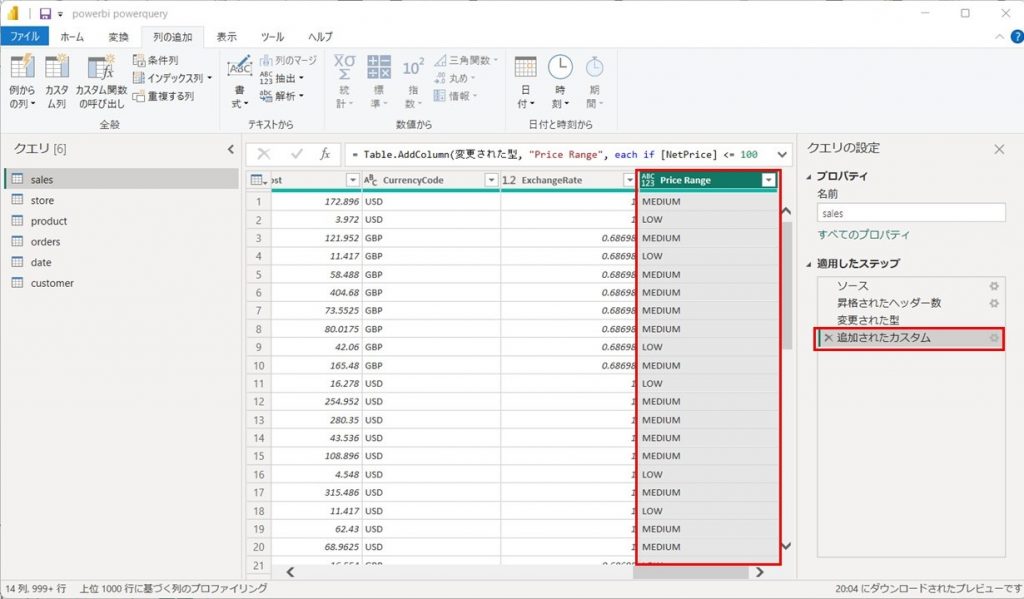1024x599 pixels.
Task: Open the Price Range column filter dropdown
Action: [x=768, y=180]
